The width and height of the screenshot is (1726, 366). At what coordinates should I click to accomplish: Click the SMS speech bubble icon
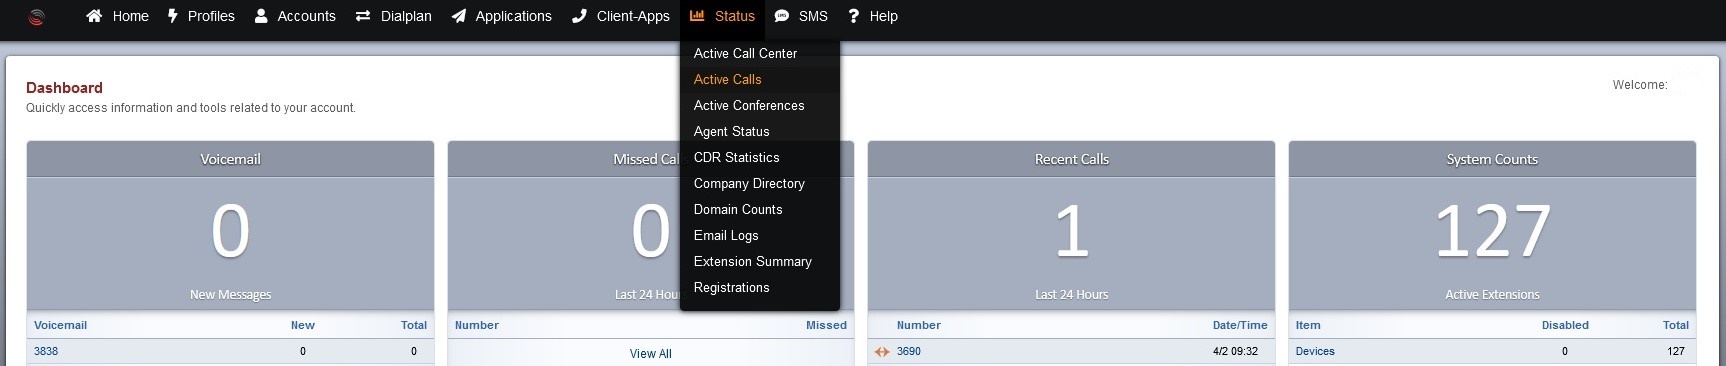point(782,16)
